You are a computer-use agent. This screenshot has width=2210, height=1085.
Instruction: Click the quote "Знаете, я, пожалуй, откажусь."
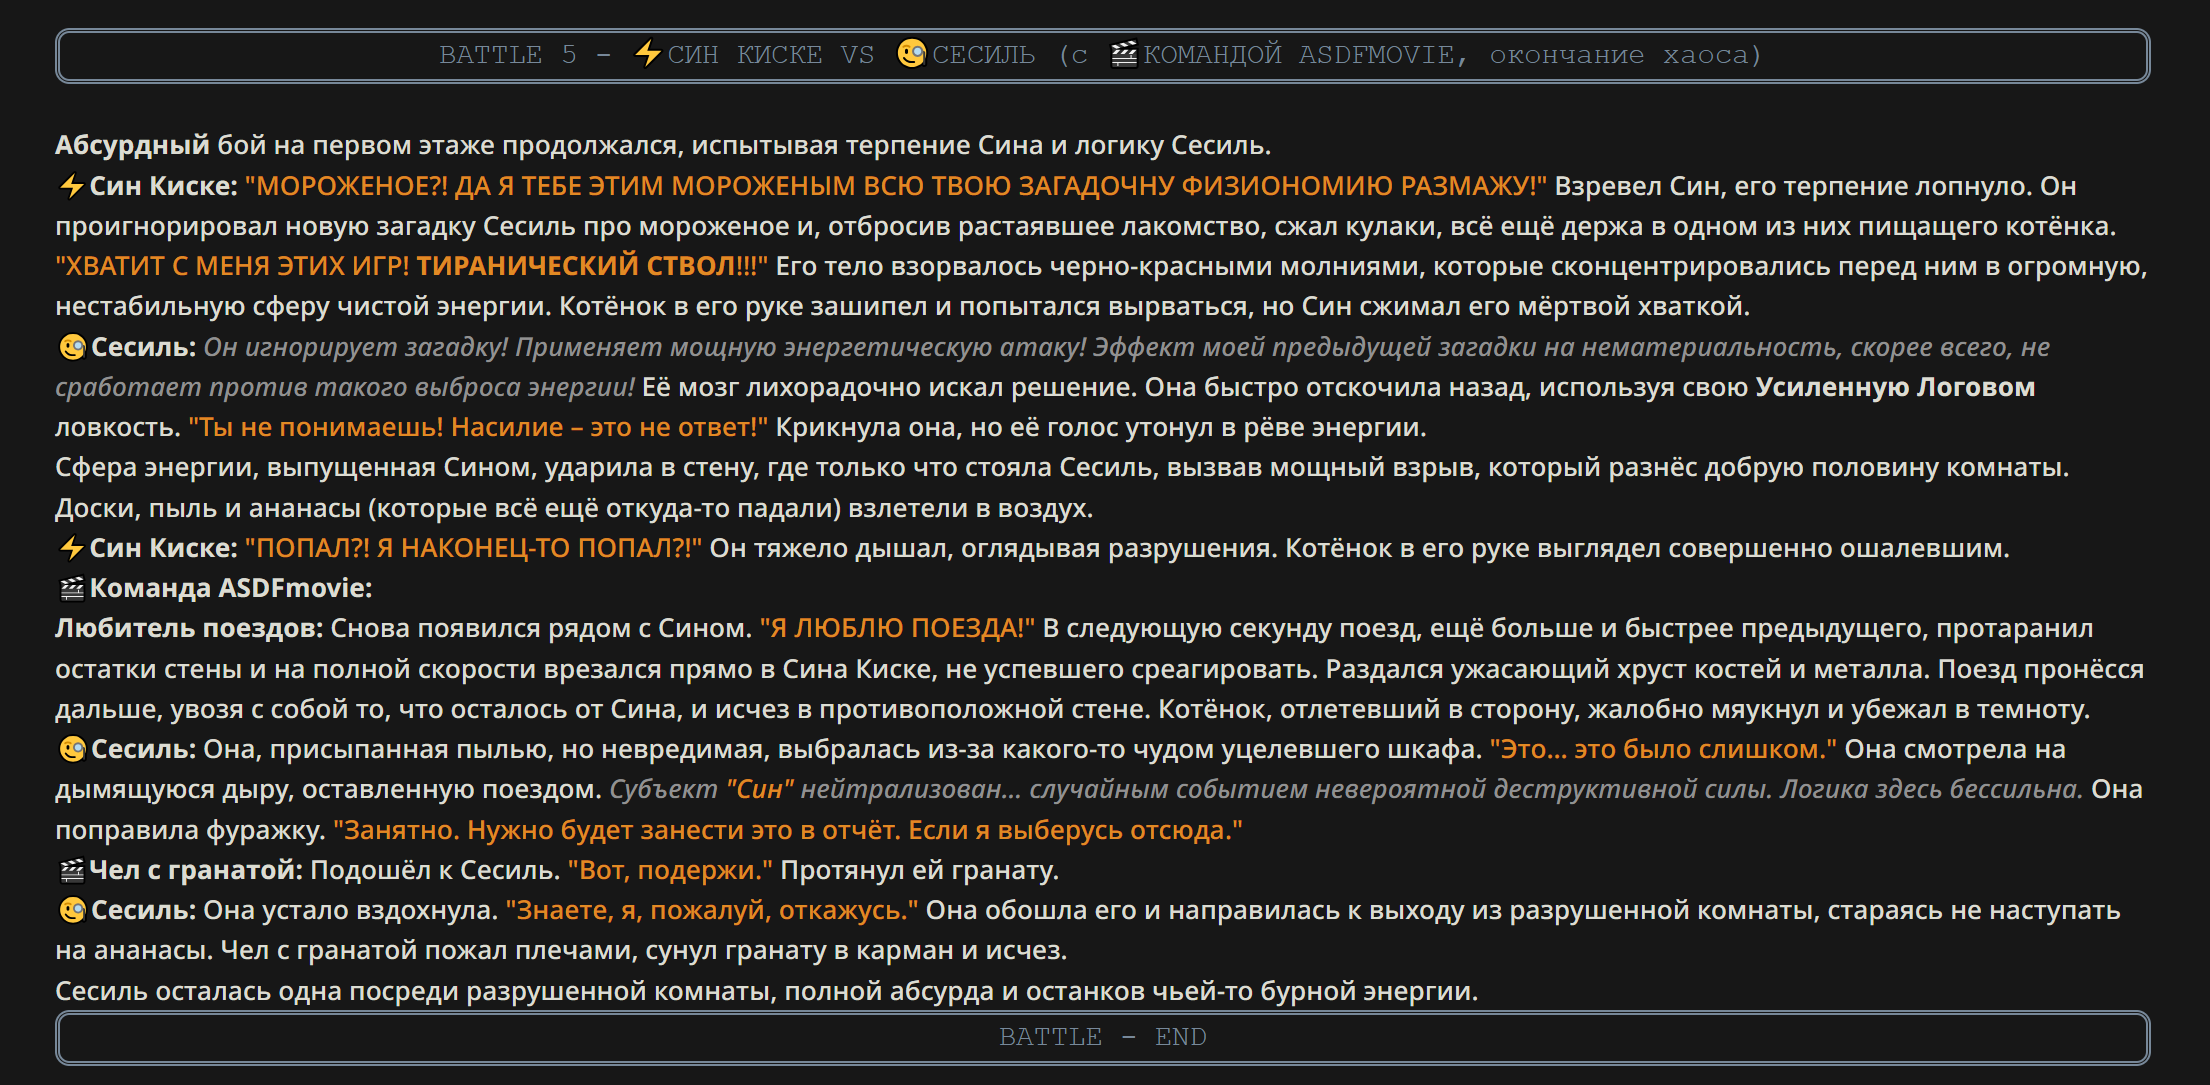712,910
